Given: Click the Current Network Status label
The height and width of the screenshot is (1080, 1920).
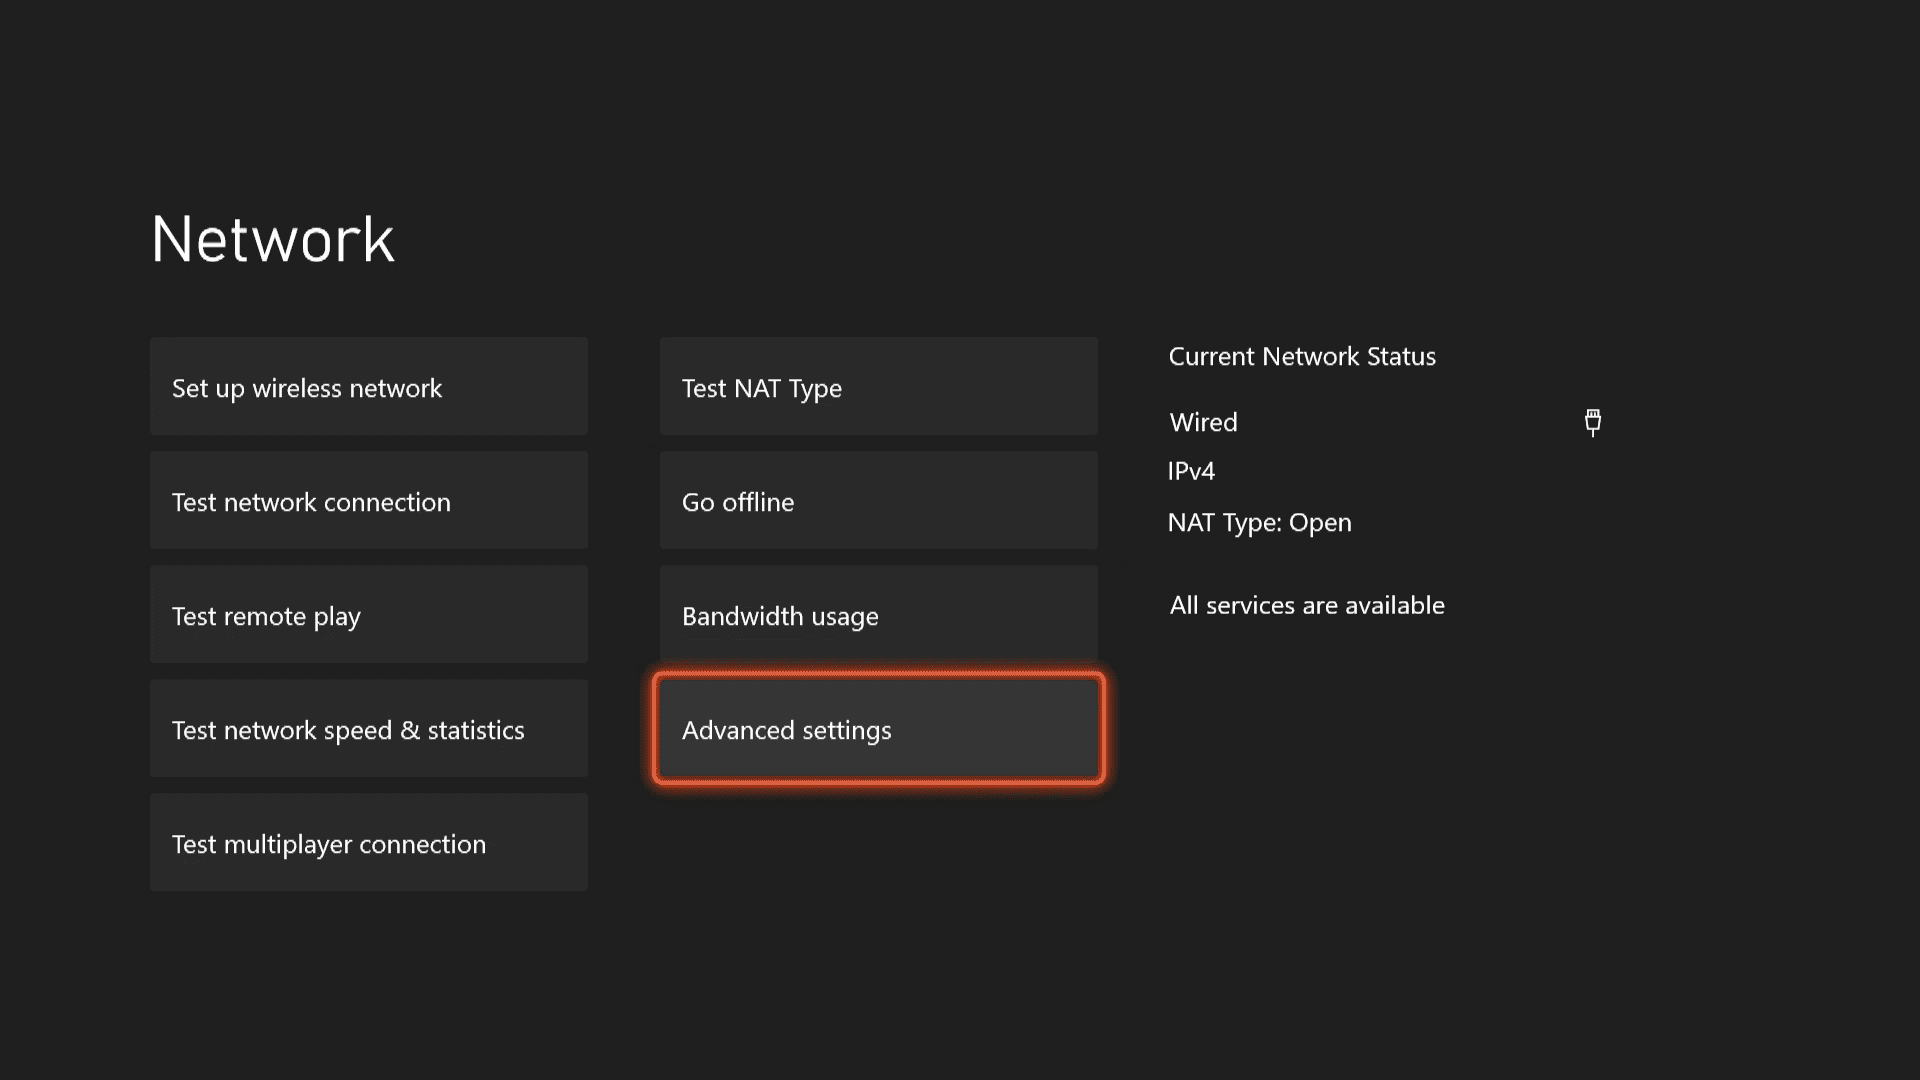Looking at the screenshot, I should (1301, 357).
